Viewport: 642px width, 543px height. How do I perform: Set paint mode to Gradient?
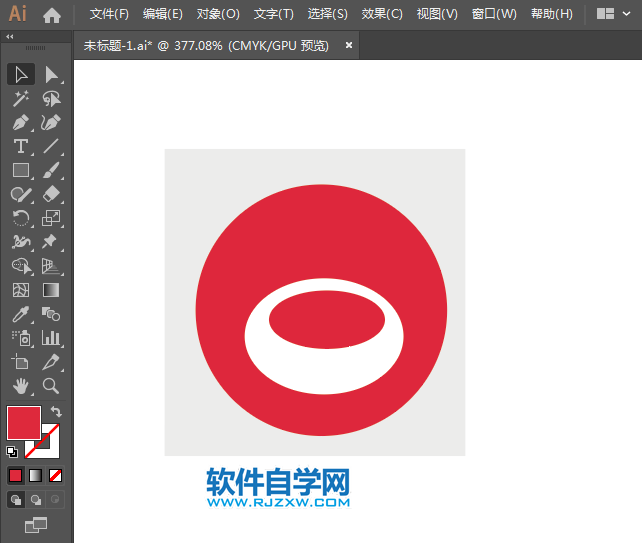[36, 475]
